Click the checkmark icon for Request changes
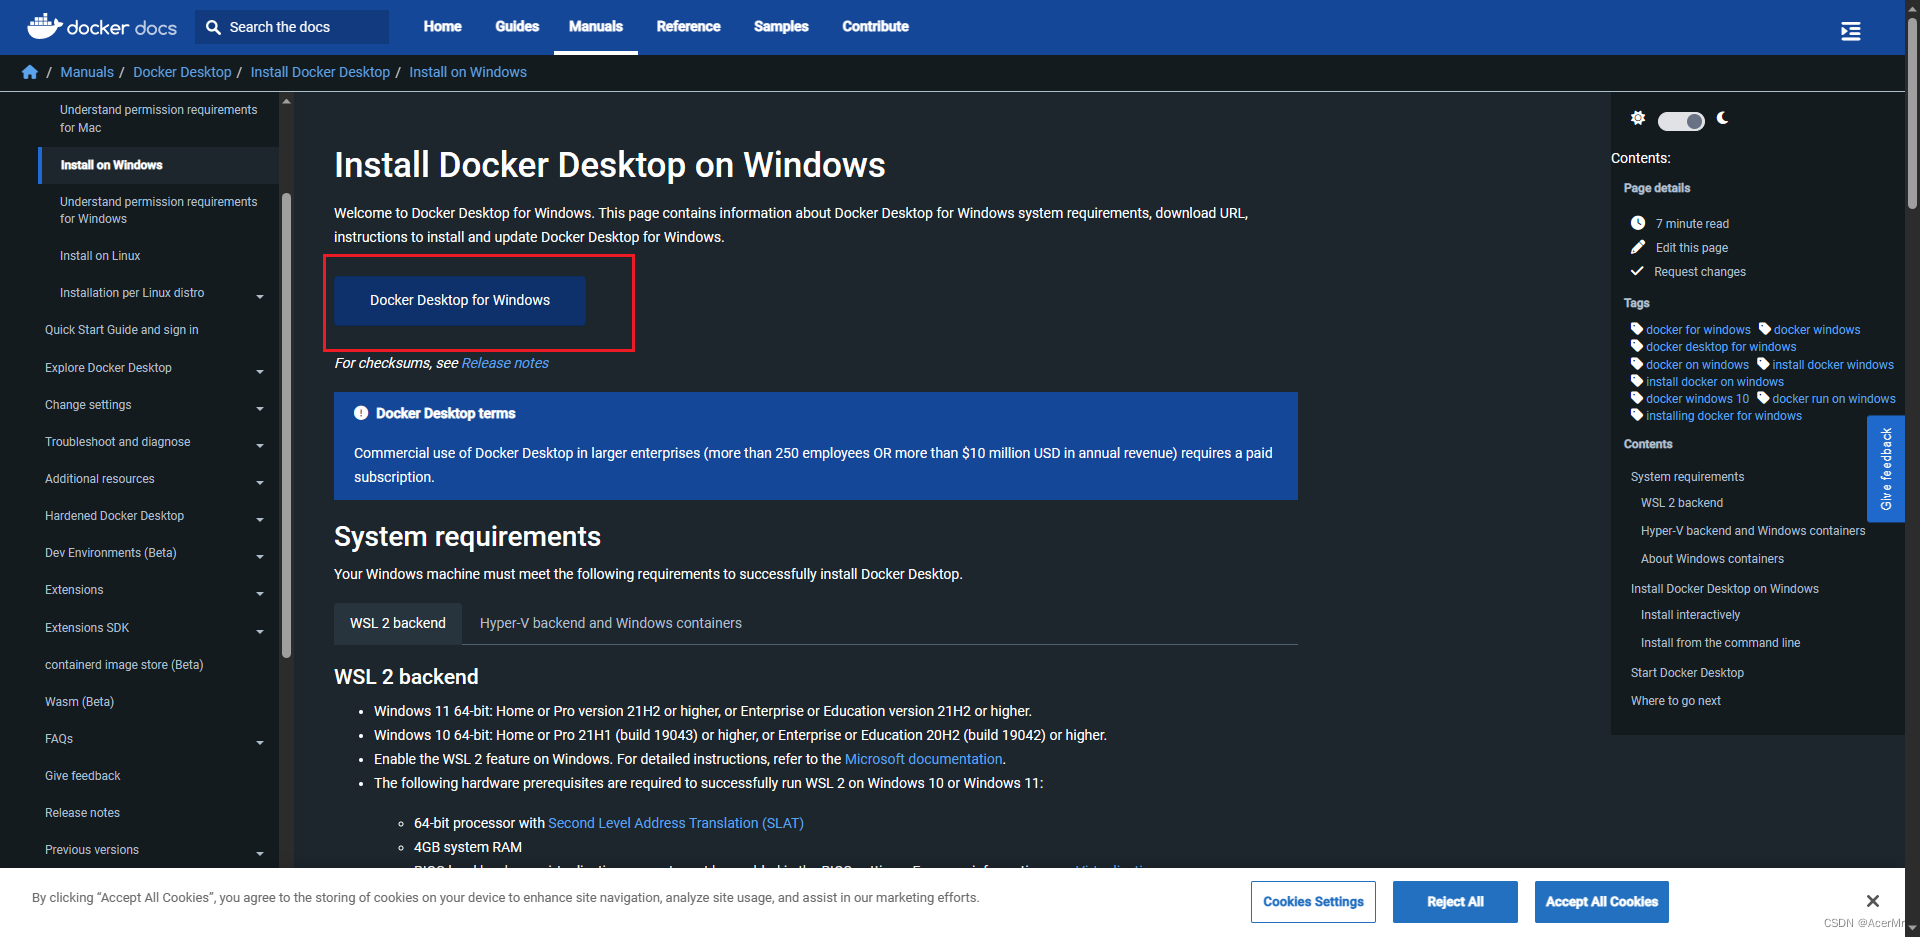The image size is (1920, 937). point(1637,271)
